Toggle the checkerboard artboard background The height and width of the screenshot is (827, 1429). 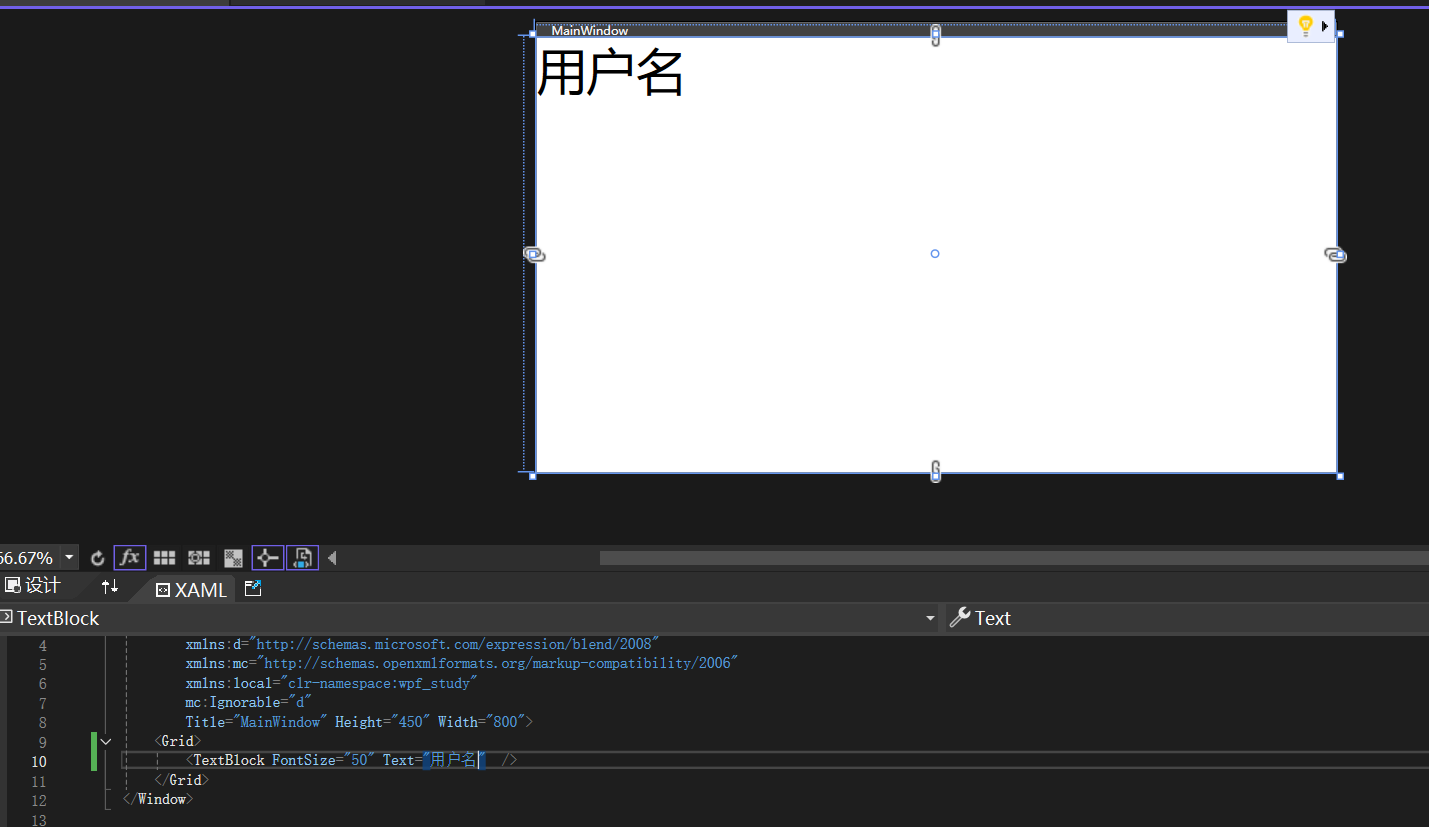tap(233, 558)
